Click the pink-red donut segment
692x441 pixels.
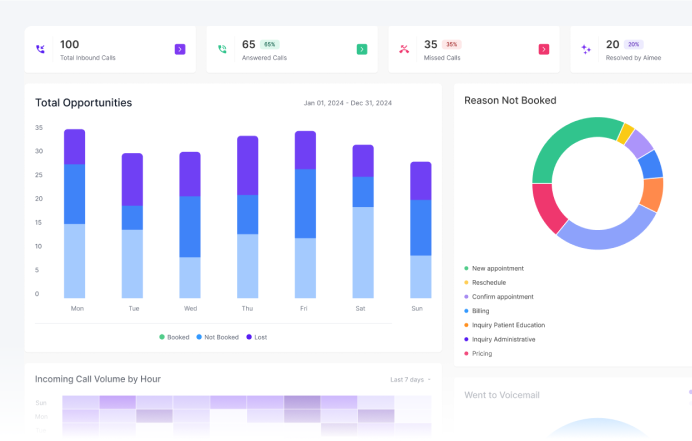547,207
